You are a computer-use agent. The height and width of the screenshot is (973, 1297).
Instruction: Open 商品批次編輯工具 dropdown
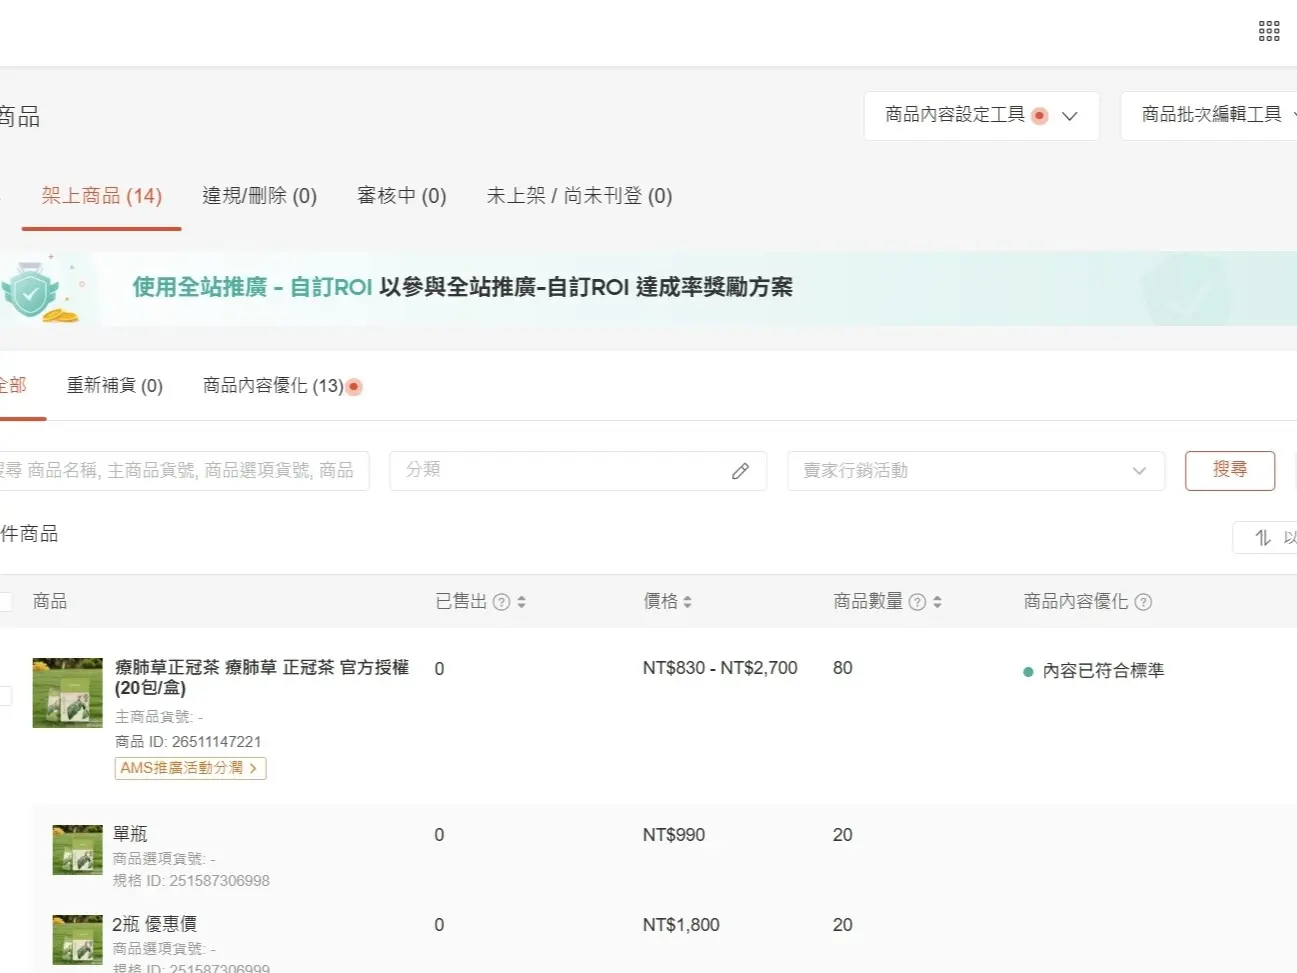(x=1209, y=116)
